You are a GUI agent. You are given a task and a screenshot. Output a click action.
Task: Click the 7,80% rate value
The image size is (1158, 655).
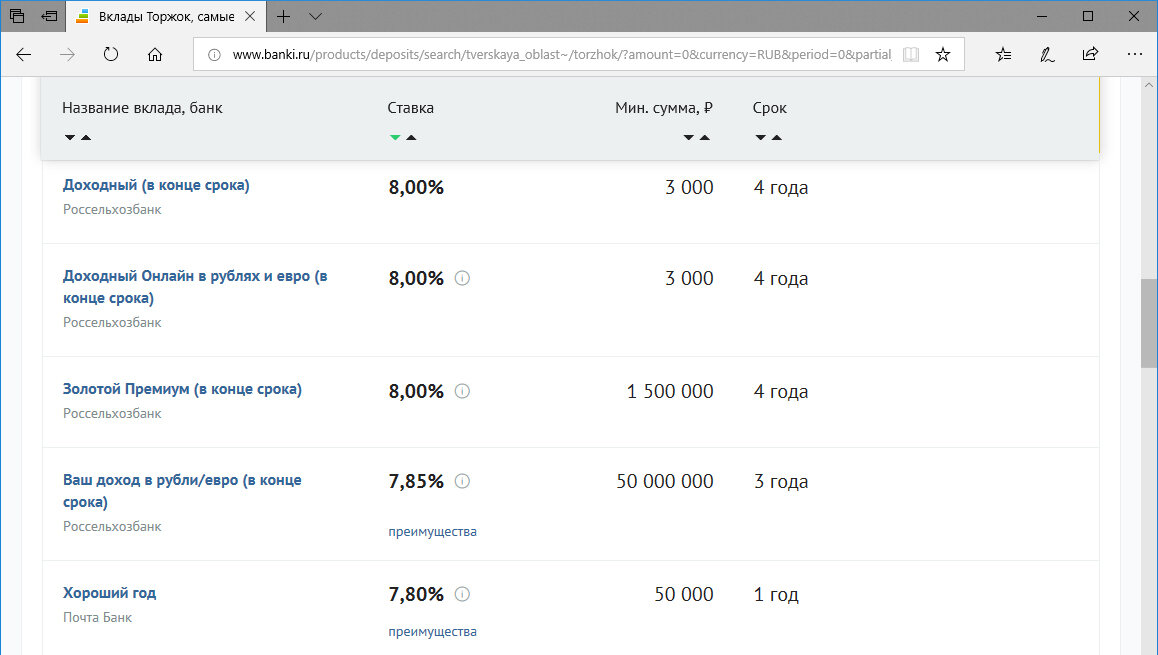click(416, 594)
